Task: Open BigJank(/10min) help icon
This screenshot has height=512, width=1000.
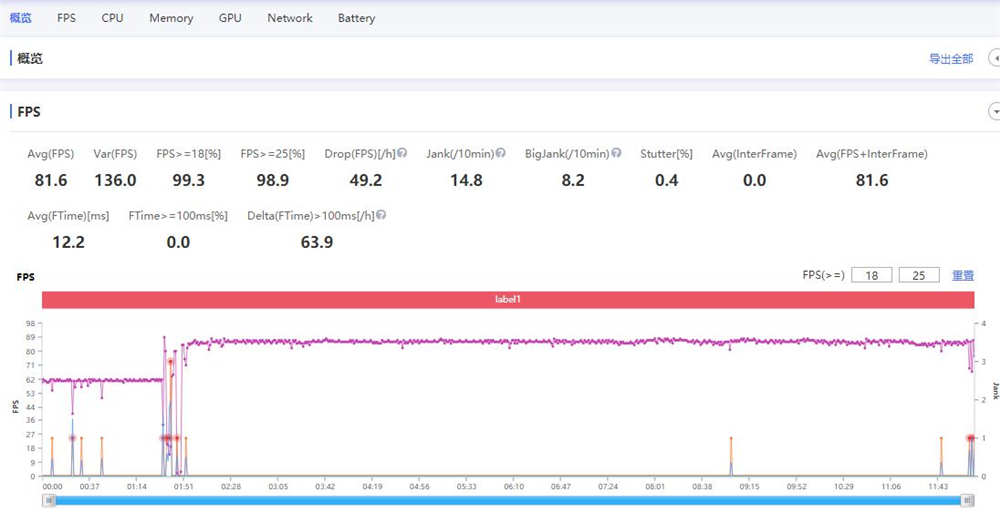Action: (616, 153)
